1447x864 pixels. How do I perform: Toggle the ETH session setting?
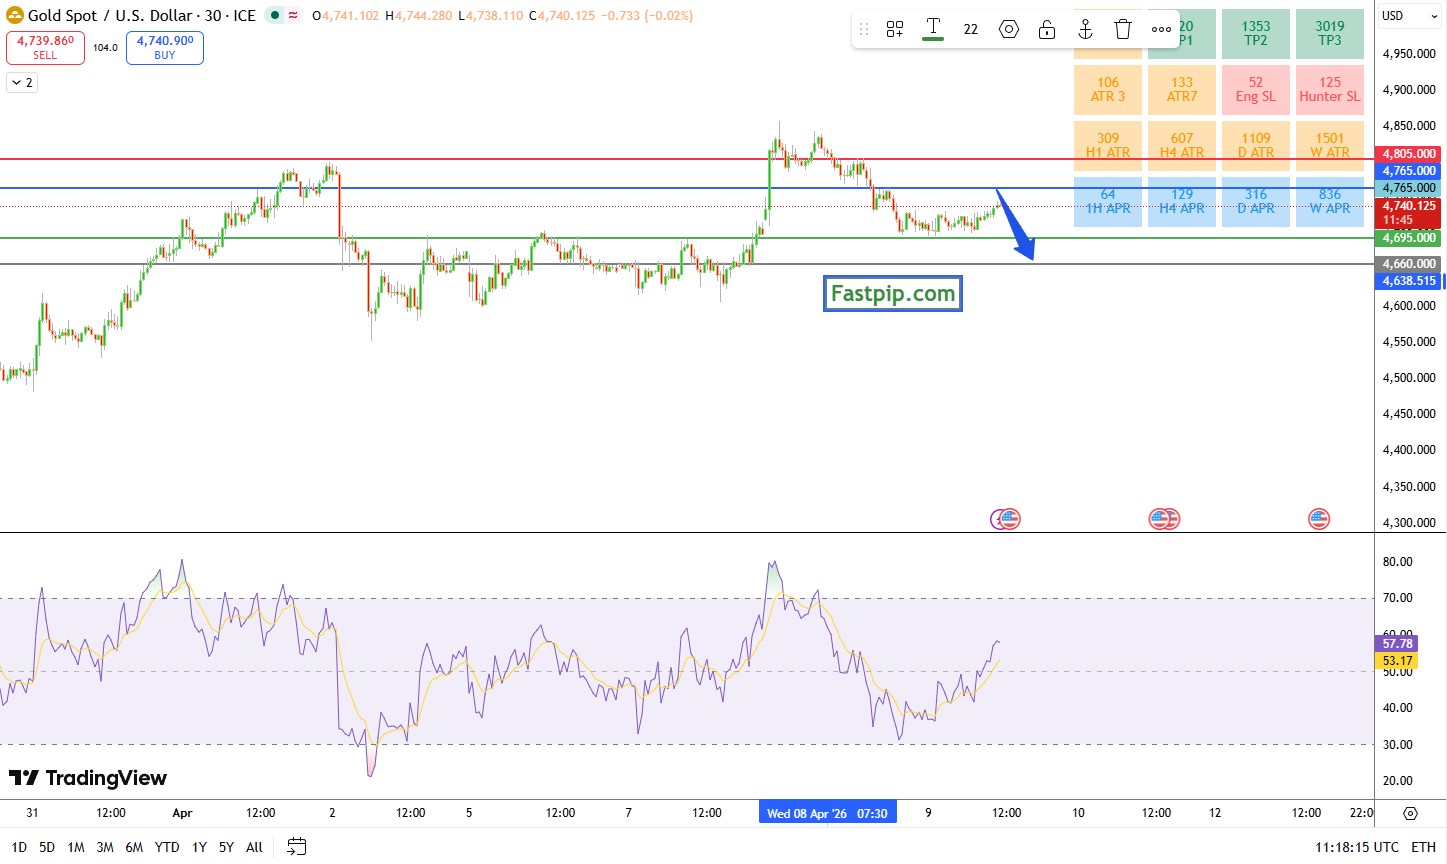coord(1423,847)
